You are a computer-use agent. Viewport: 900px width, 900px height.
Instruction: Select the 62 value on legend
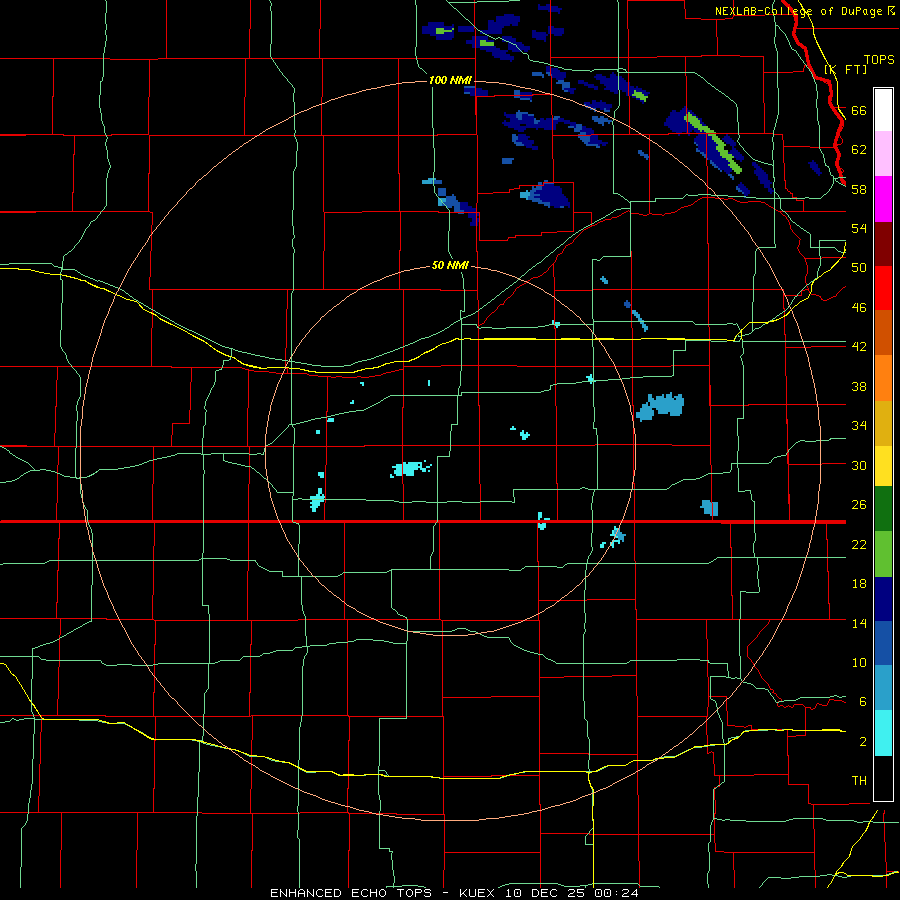pyautogui.click(x=859, y=150)
